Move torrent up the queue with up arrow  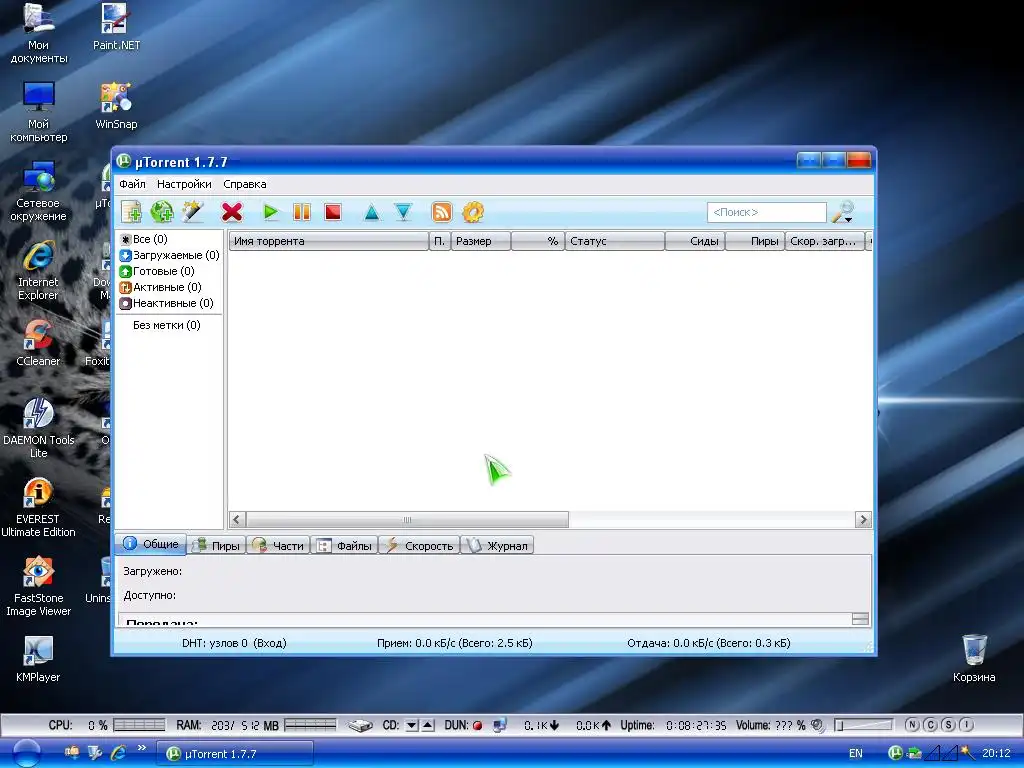click(372, 213)
